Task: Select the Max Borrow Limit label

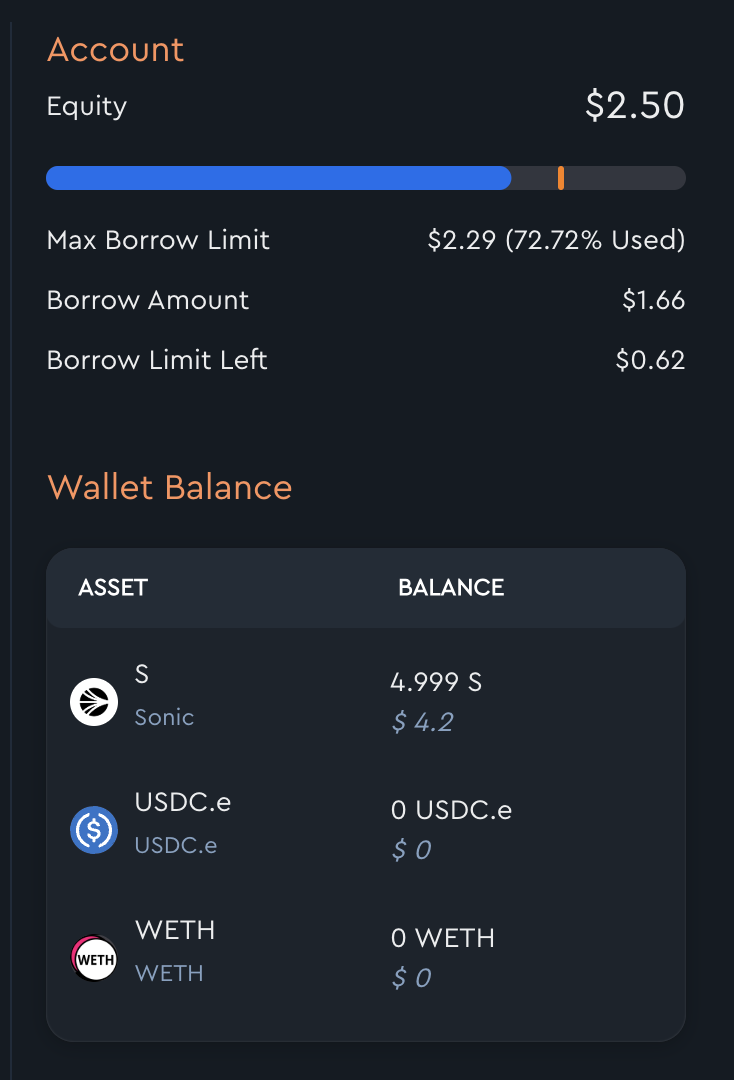Action: click(158, 240)
